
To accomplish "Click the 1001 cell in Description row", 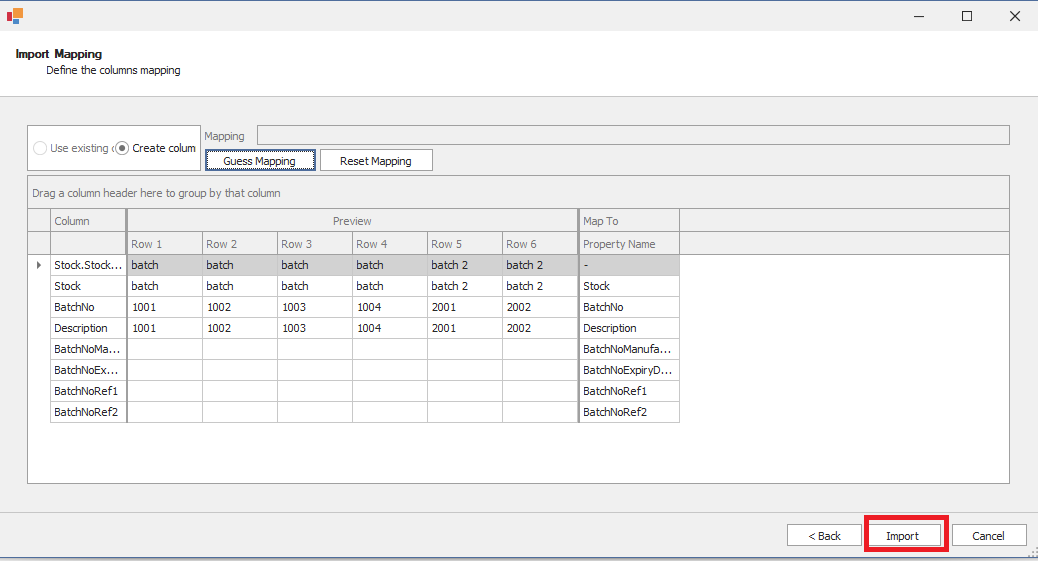I will pos(164,328).
